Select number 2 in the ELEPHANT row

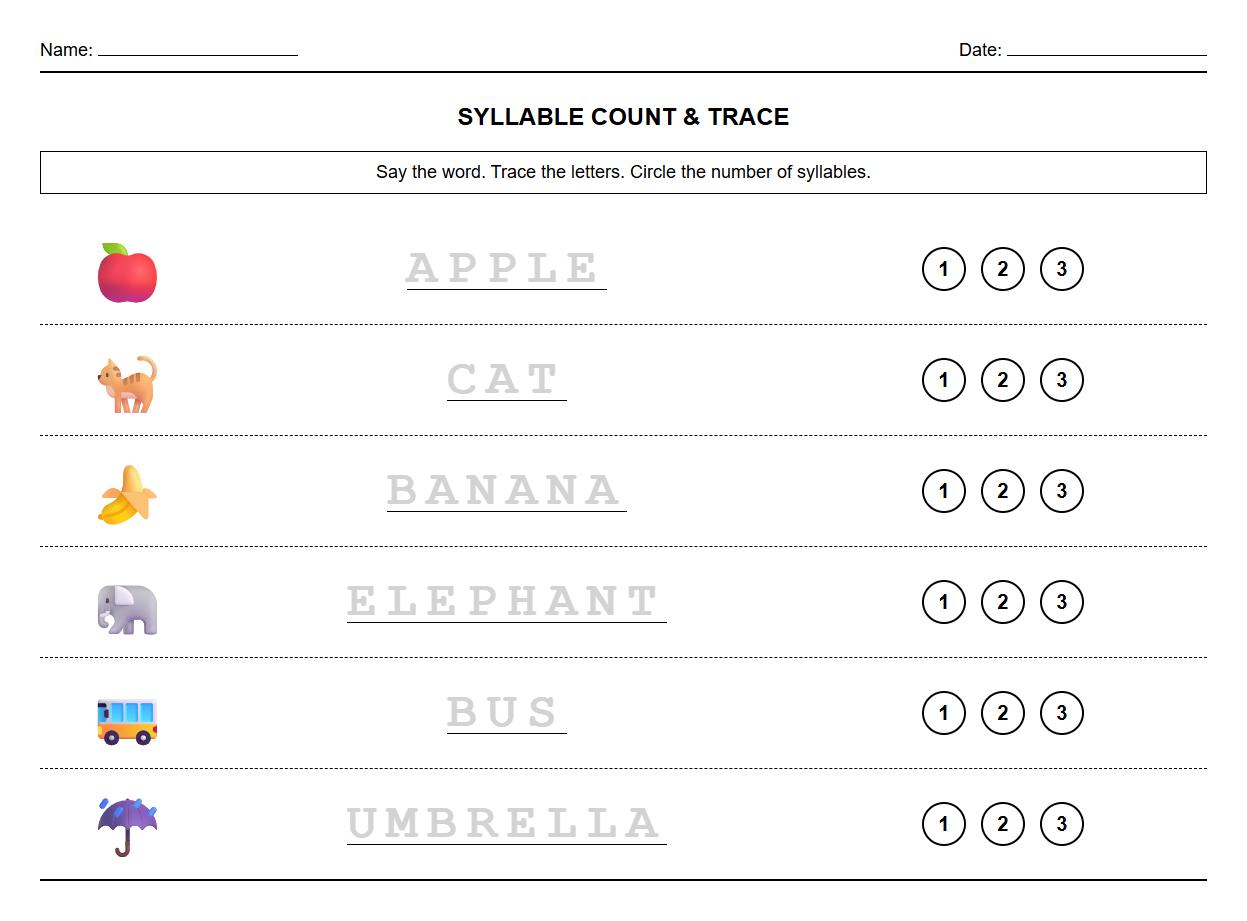click(x=1002, y=602)
